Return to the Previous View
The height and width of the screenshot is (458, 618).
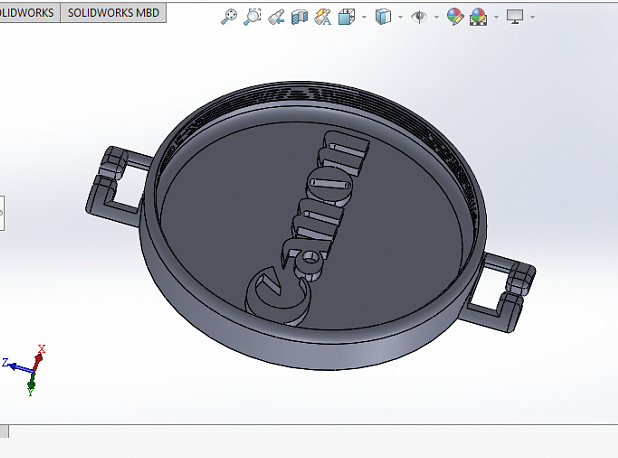[275, 17]
